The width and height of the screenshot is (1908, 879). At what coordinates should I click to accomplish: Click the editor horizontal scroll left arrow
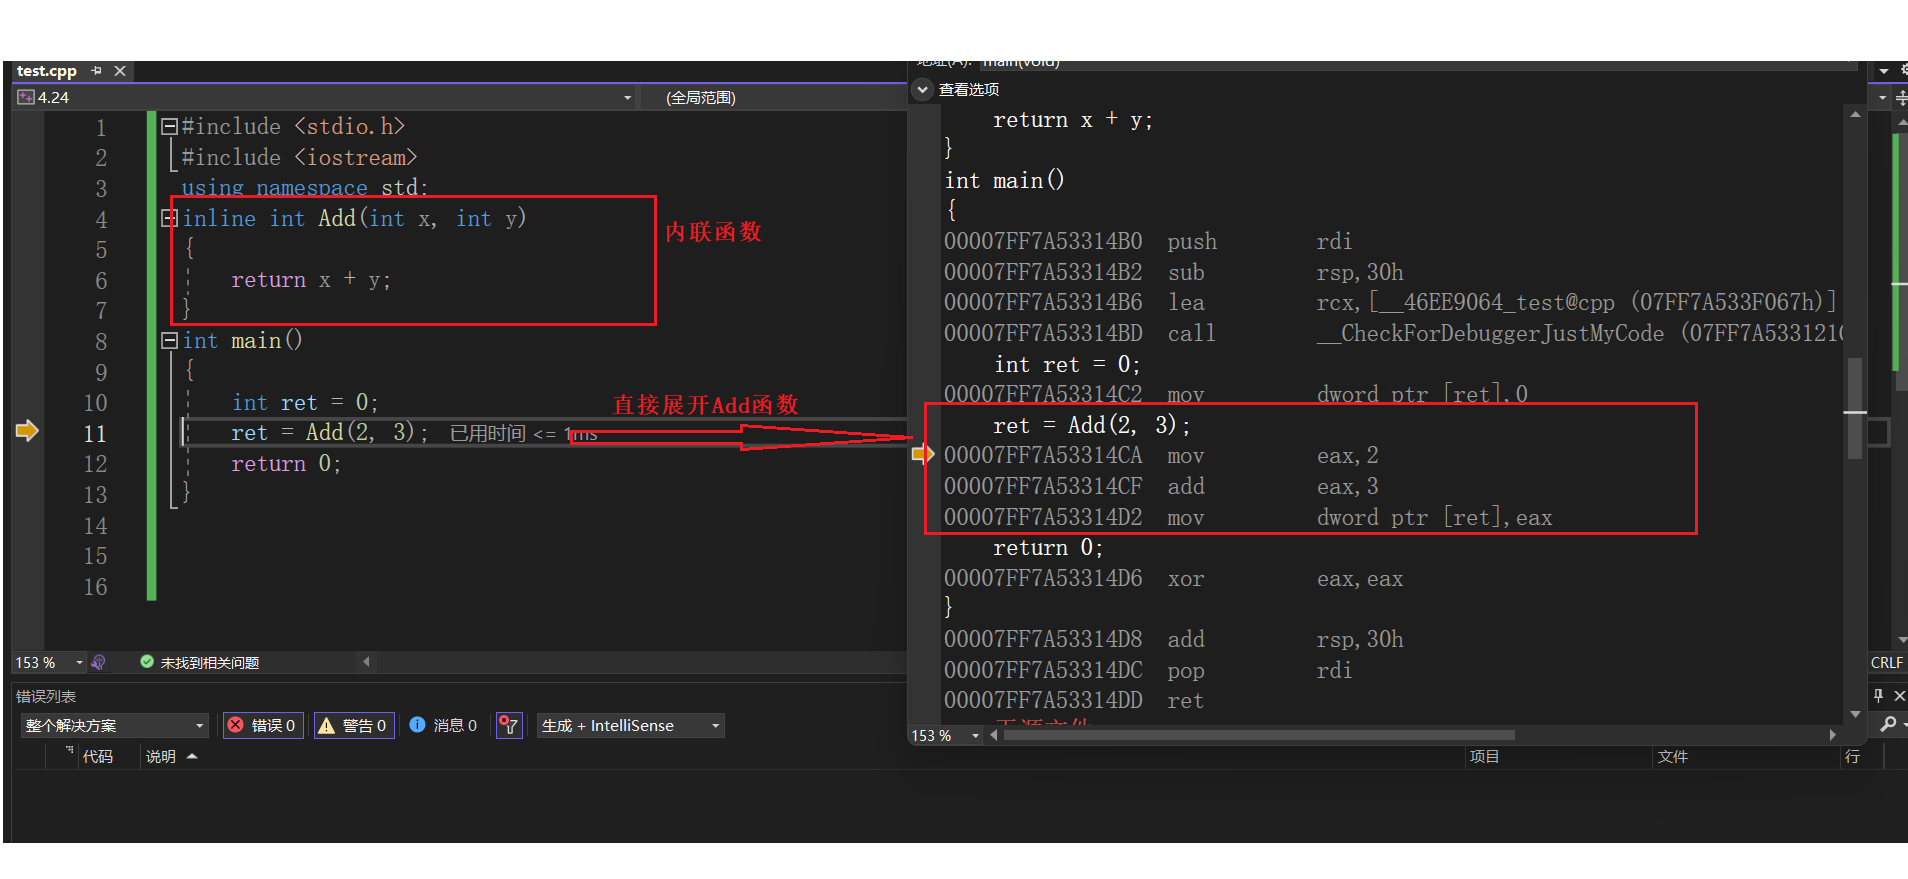pyautogui.click(x=366, y=662)
